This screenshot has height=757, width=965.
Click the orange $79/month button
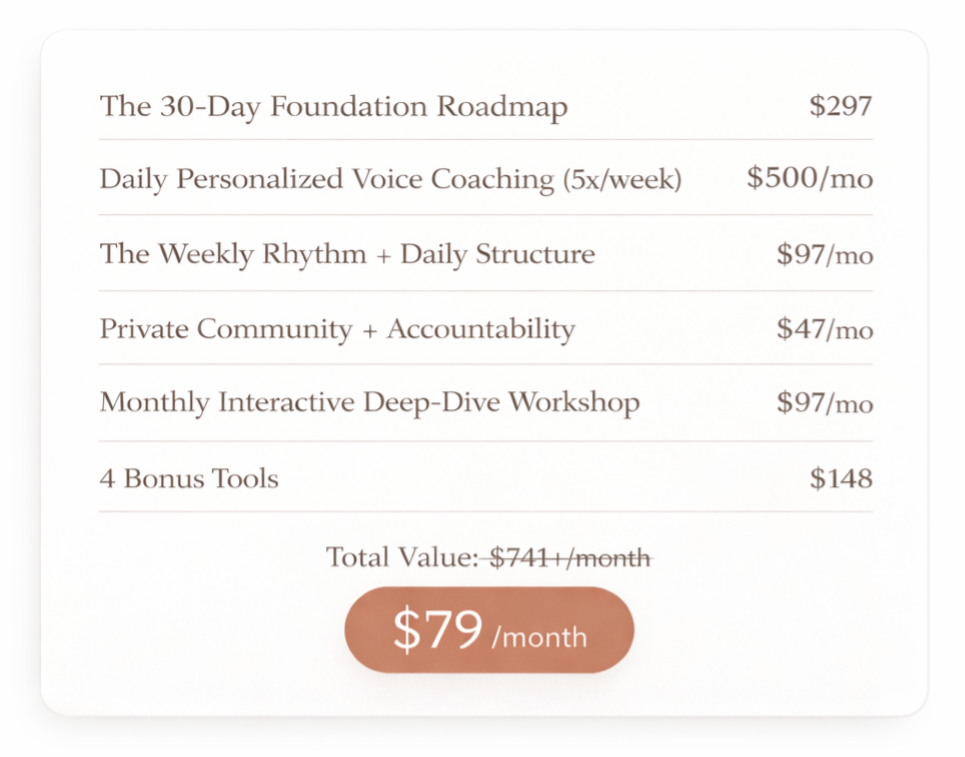point(489,630)
